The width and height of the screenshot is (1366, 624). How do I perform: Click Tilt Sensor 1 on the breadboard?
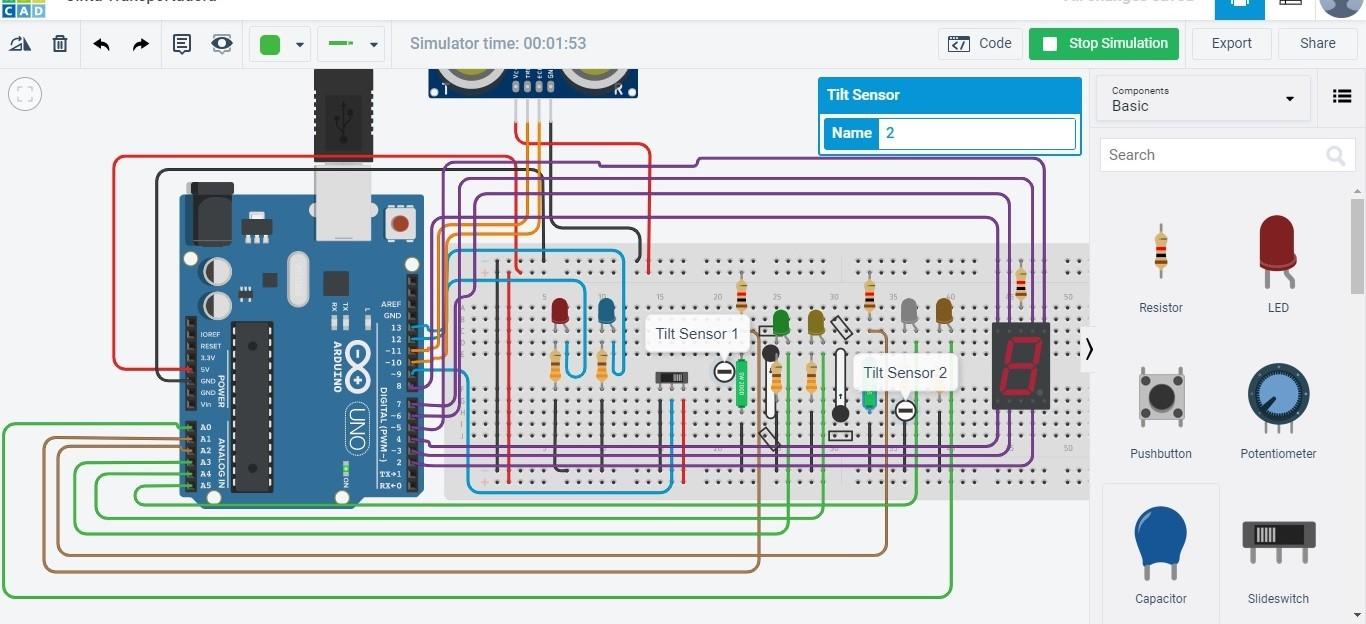[x=697, y=333]
